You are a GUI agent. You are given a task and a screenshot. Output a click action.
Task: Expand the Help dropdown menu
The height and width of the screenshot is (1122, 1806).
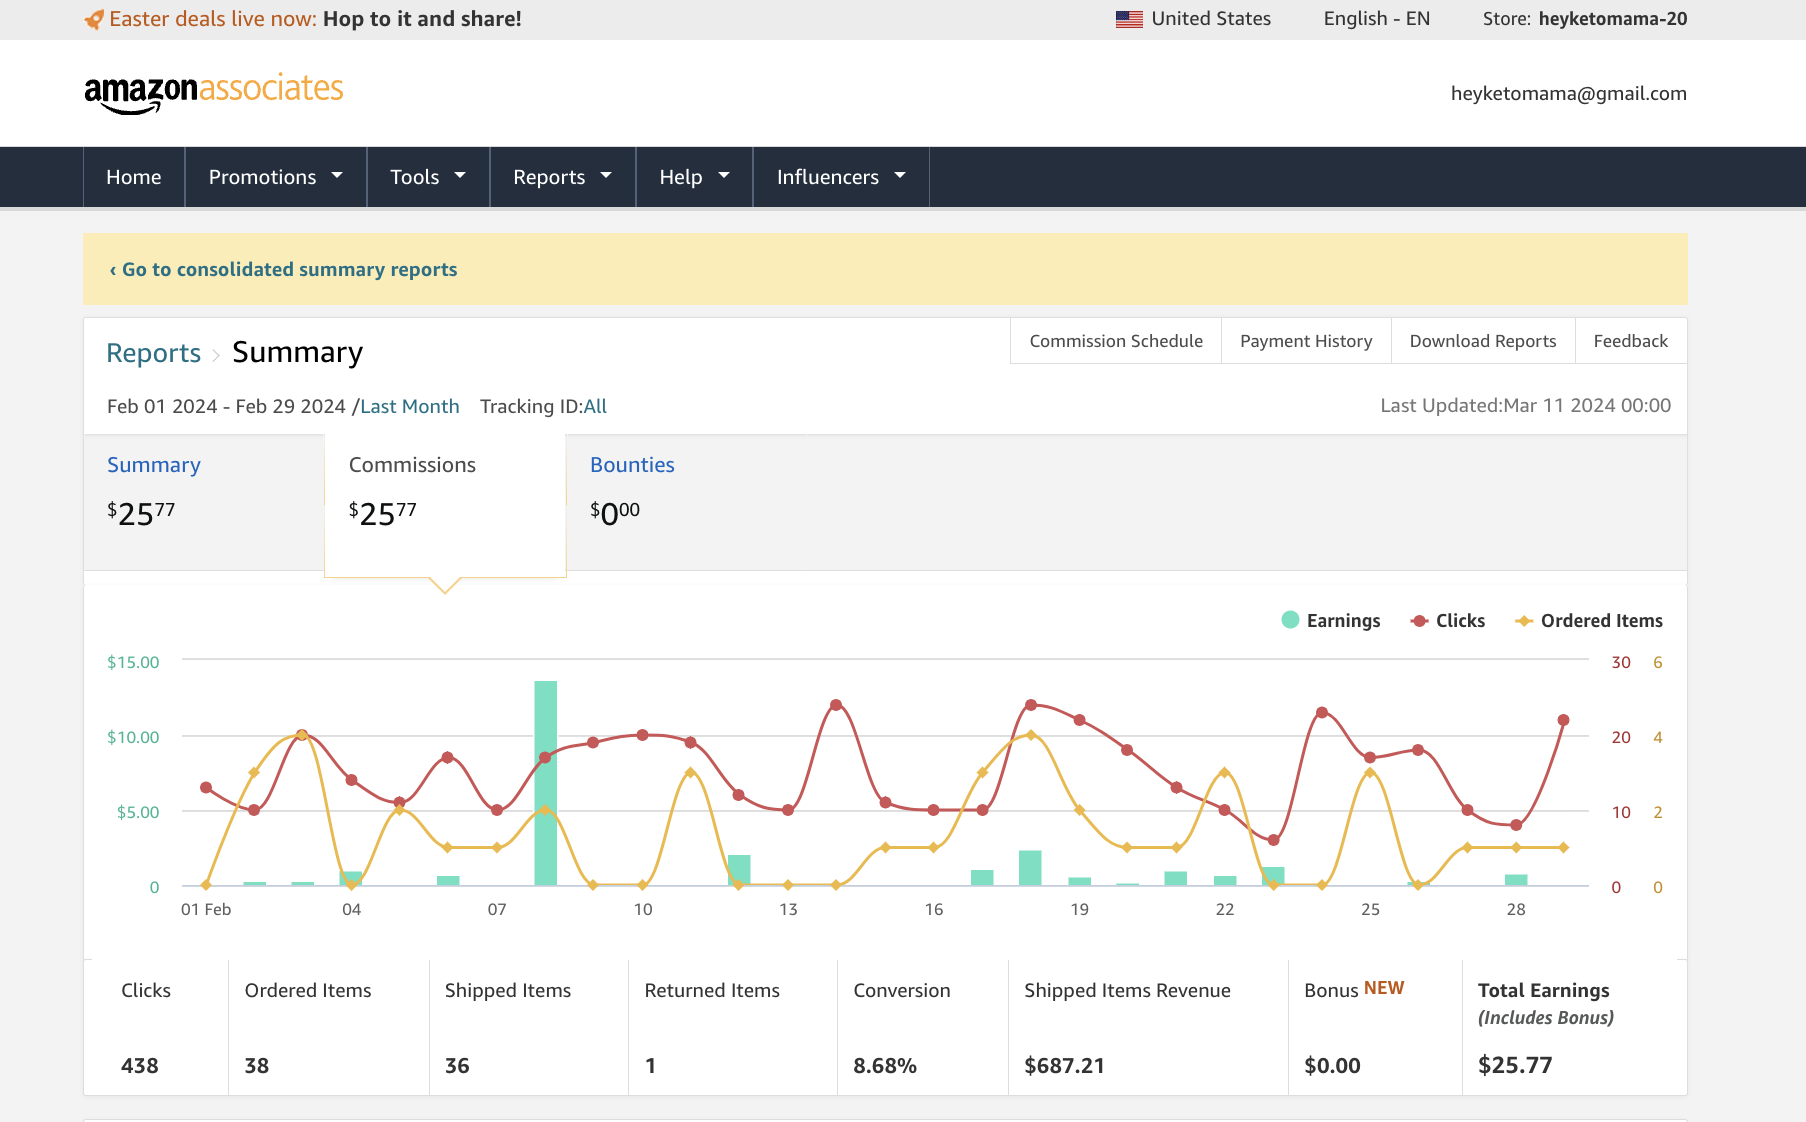694,177
